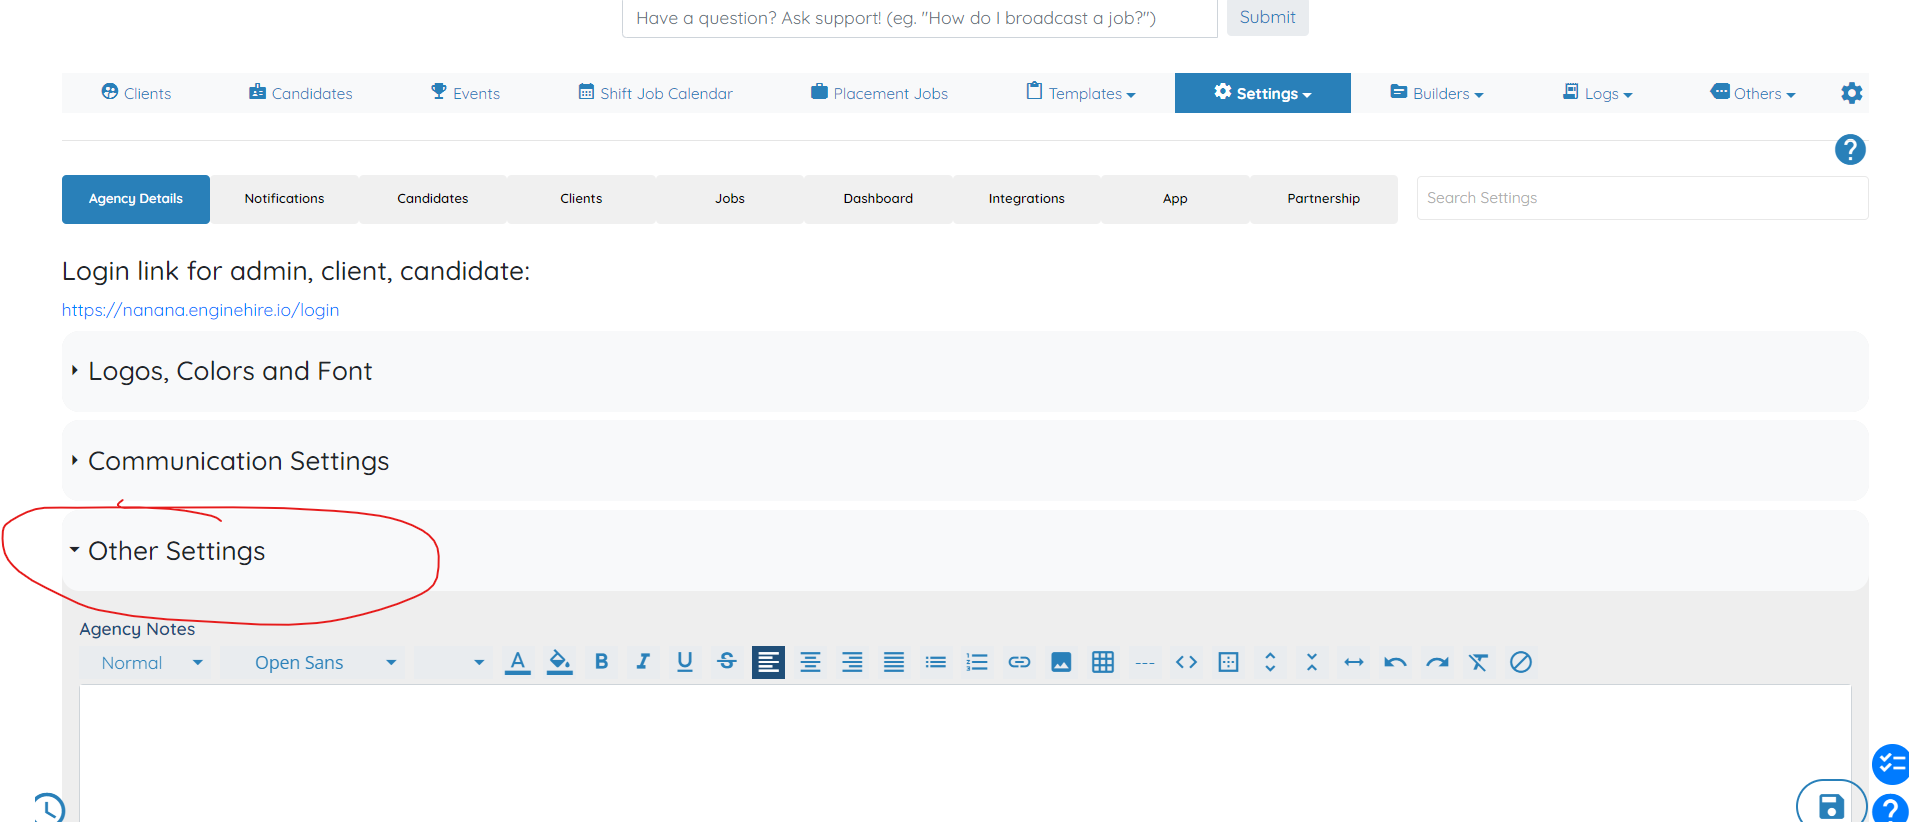The image size is (1909, 822).
Task: Open the code view angle-brackets icon
Action: click(x=1186, y=662)
